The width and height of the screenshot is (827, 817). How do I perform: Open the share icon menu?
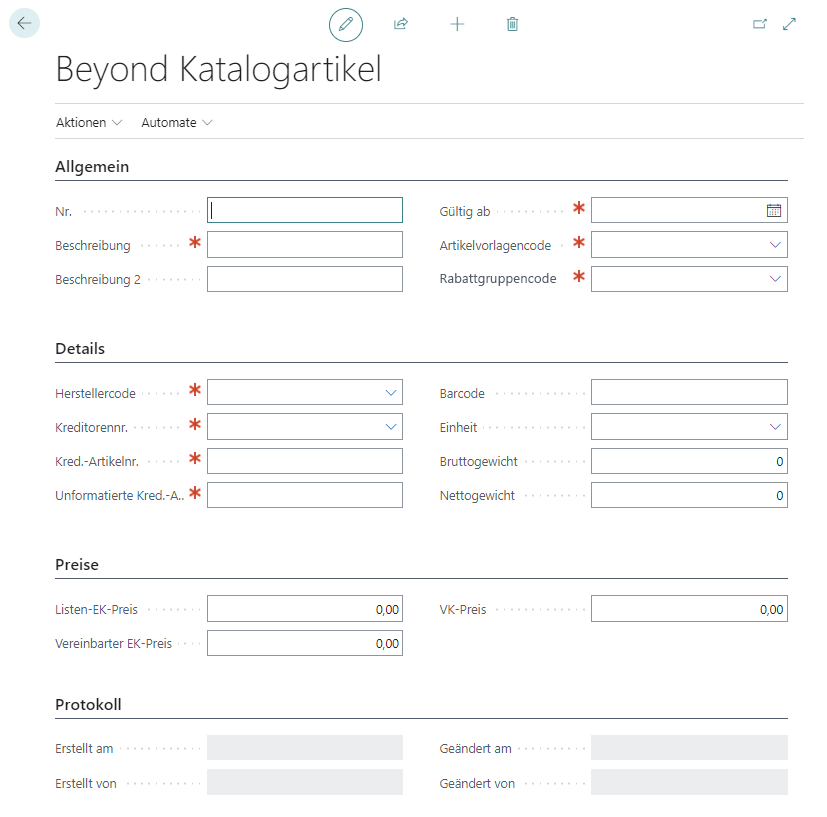401,24
